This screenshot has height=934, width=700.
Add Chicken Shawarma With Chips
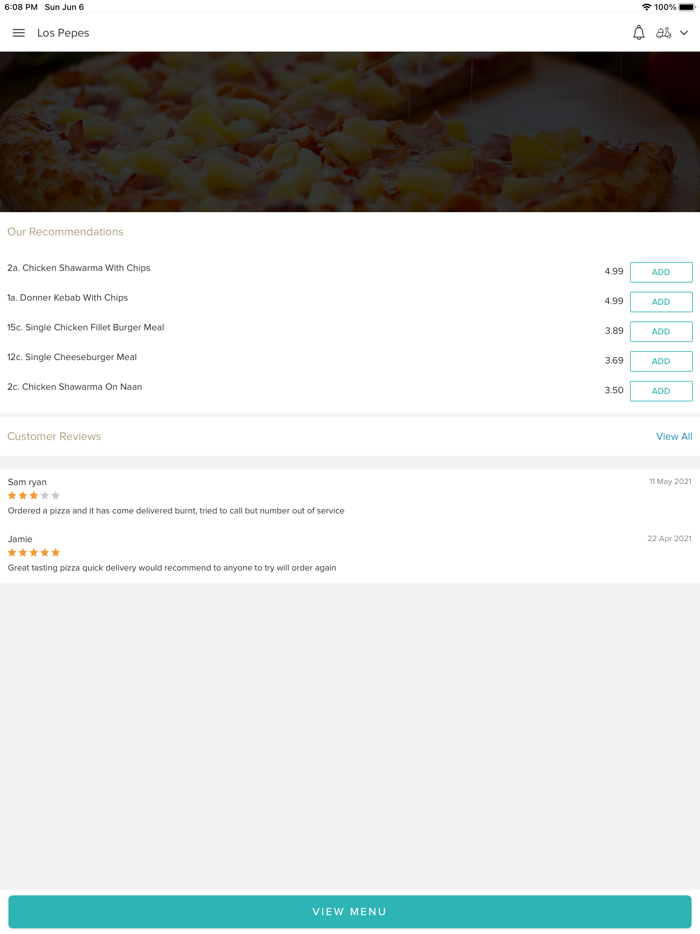(661, 272)
